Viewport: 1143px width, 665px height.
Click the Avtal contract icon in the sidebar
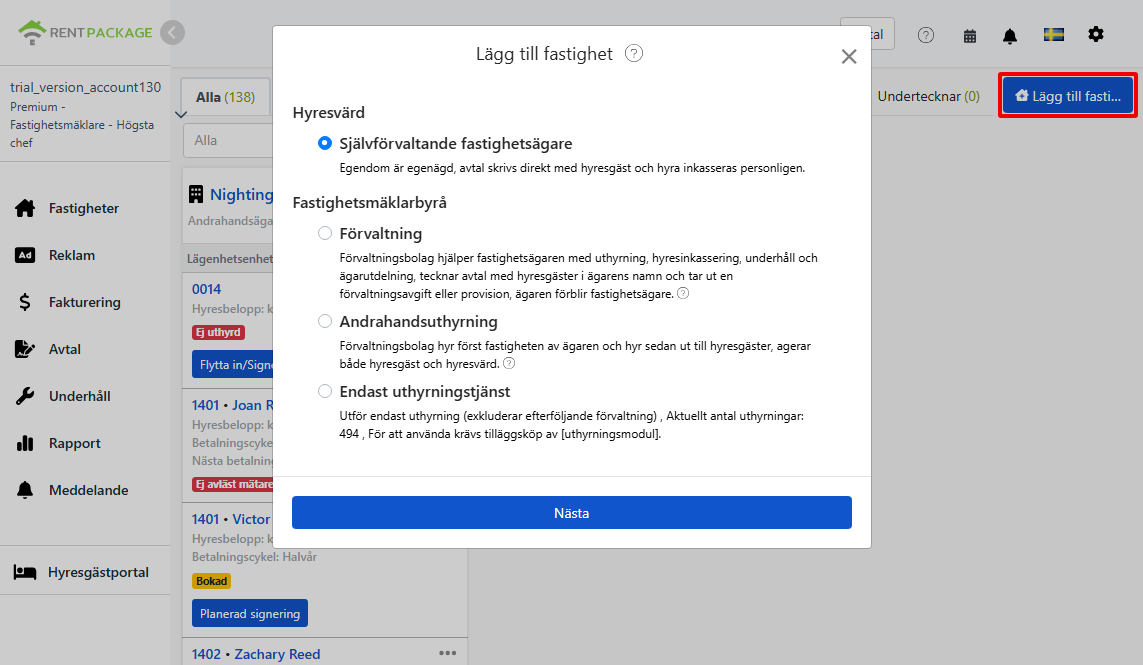pyautogui.click(x=25, y=349)
